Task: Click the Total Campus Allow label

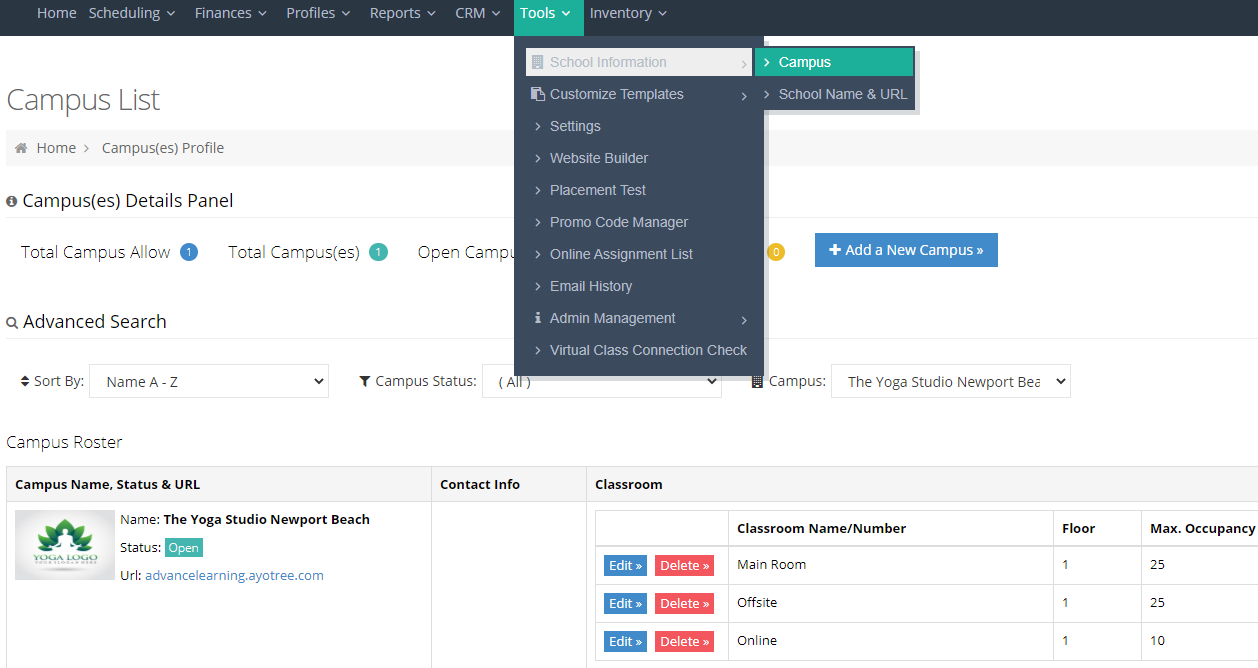Action: [x=95, y=252]
